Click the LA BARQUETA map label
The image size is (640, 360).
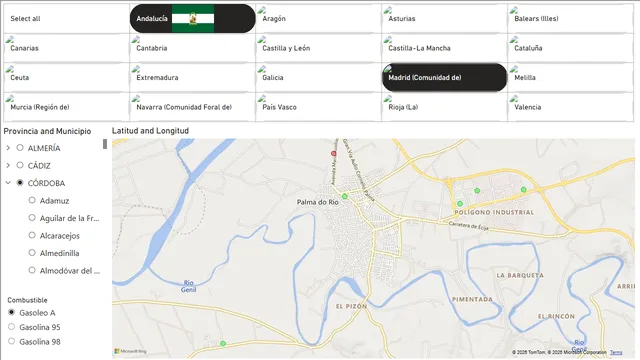520,276
